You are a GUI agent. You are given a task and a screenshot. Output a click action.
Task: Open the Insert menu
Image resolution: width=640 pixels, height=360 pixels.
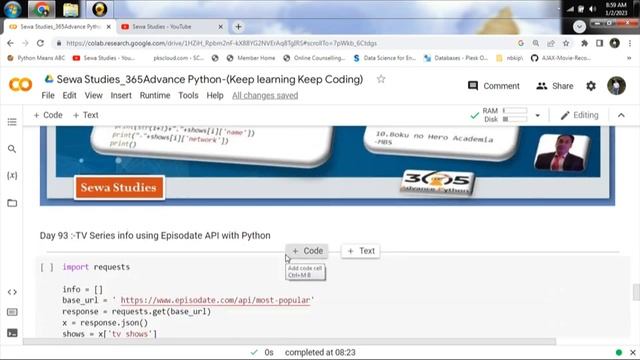pos(121,95)
